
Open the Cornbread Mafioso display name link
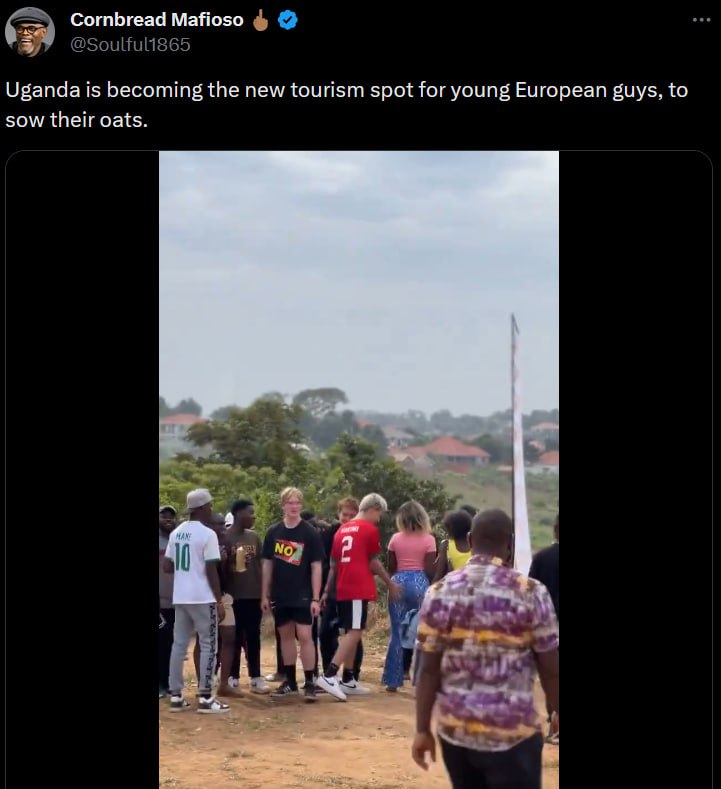click(157, 20)
